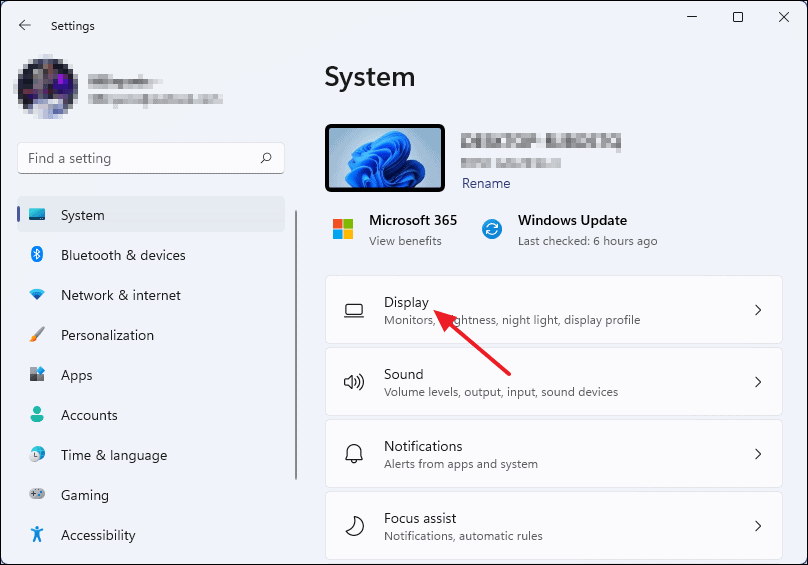This screenshot has width=808, height=565.
Task: Click the Accessibility figure icon
Action: click(x=37, y=534)
